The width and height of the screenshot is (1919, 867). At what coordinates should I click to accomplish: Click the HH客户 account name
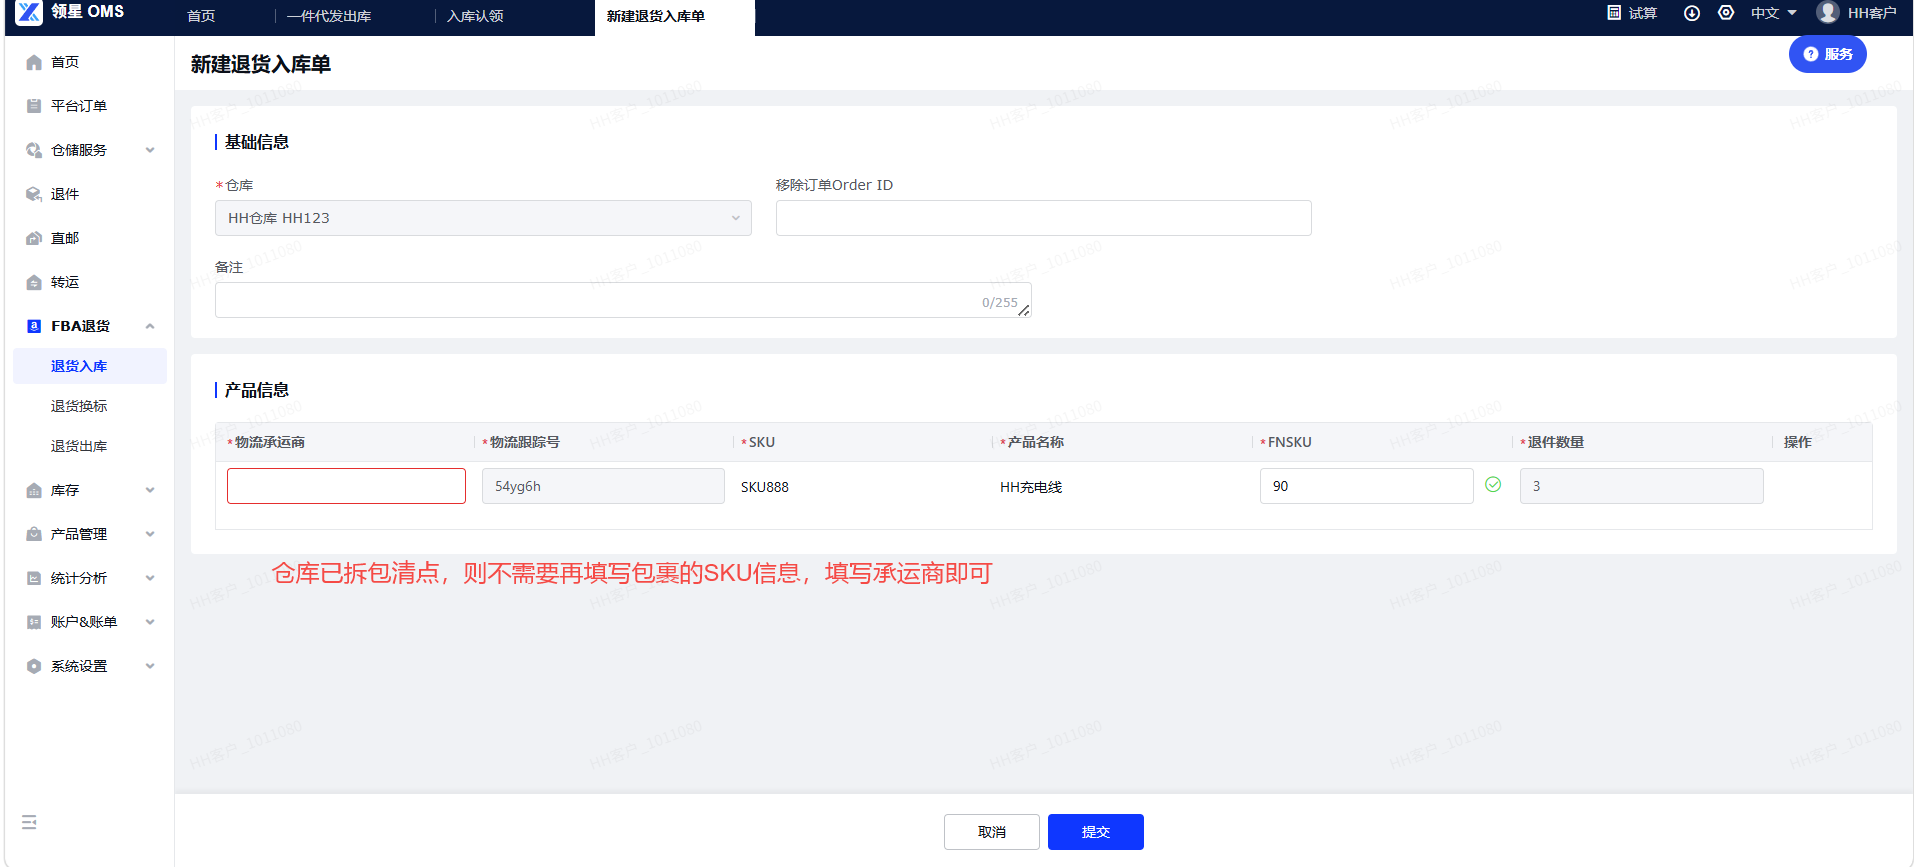click(x=1872, y=13)
